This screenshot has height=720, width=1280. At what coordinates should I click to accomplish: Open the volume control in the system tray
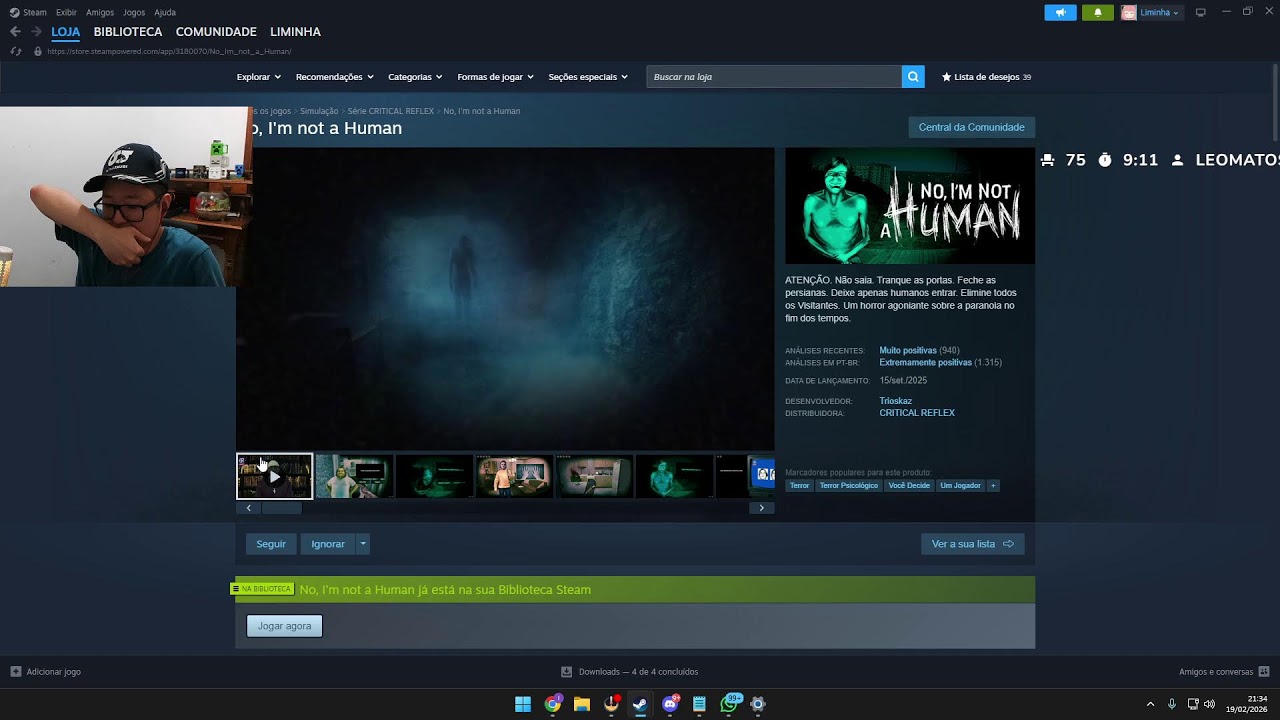pos(1209,704)
